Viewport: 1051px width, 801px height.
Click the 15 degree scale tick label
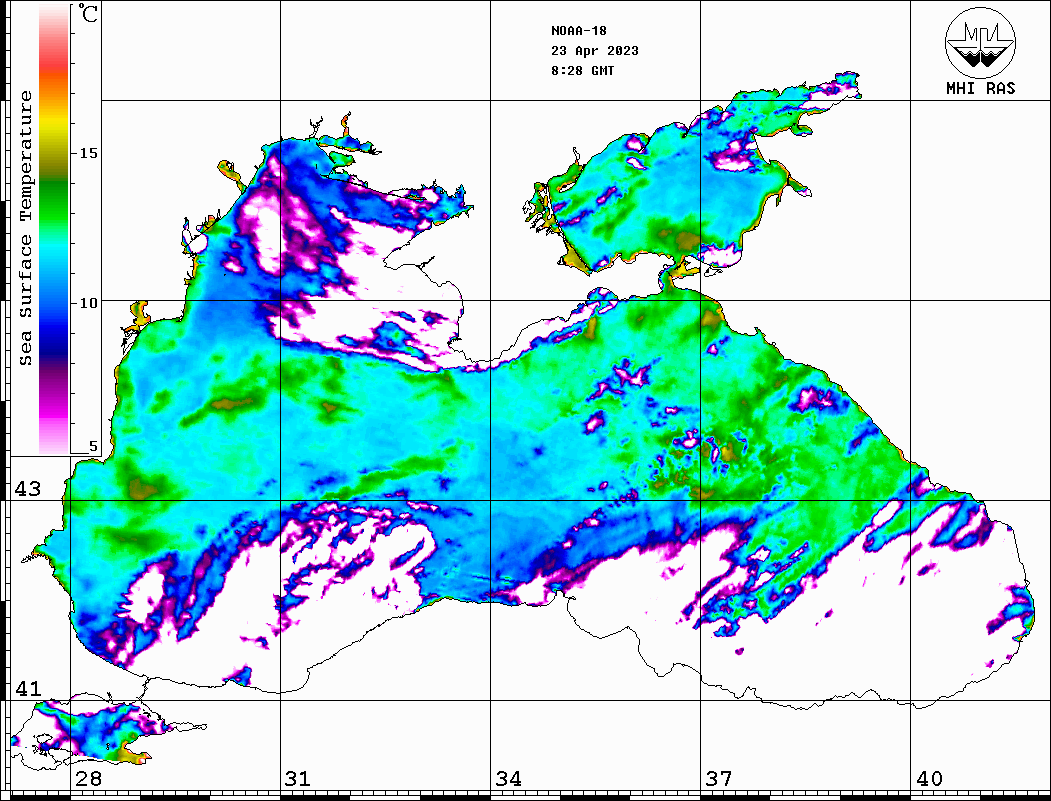(x=88, y=153)
